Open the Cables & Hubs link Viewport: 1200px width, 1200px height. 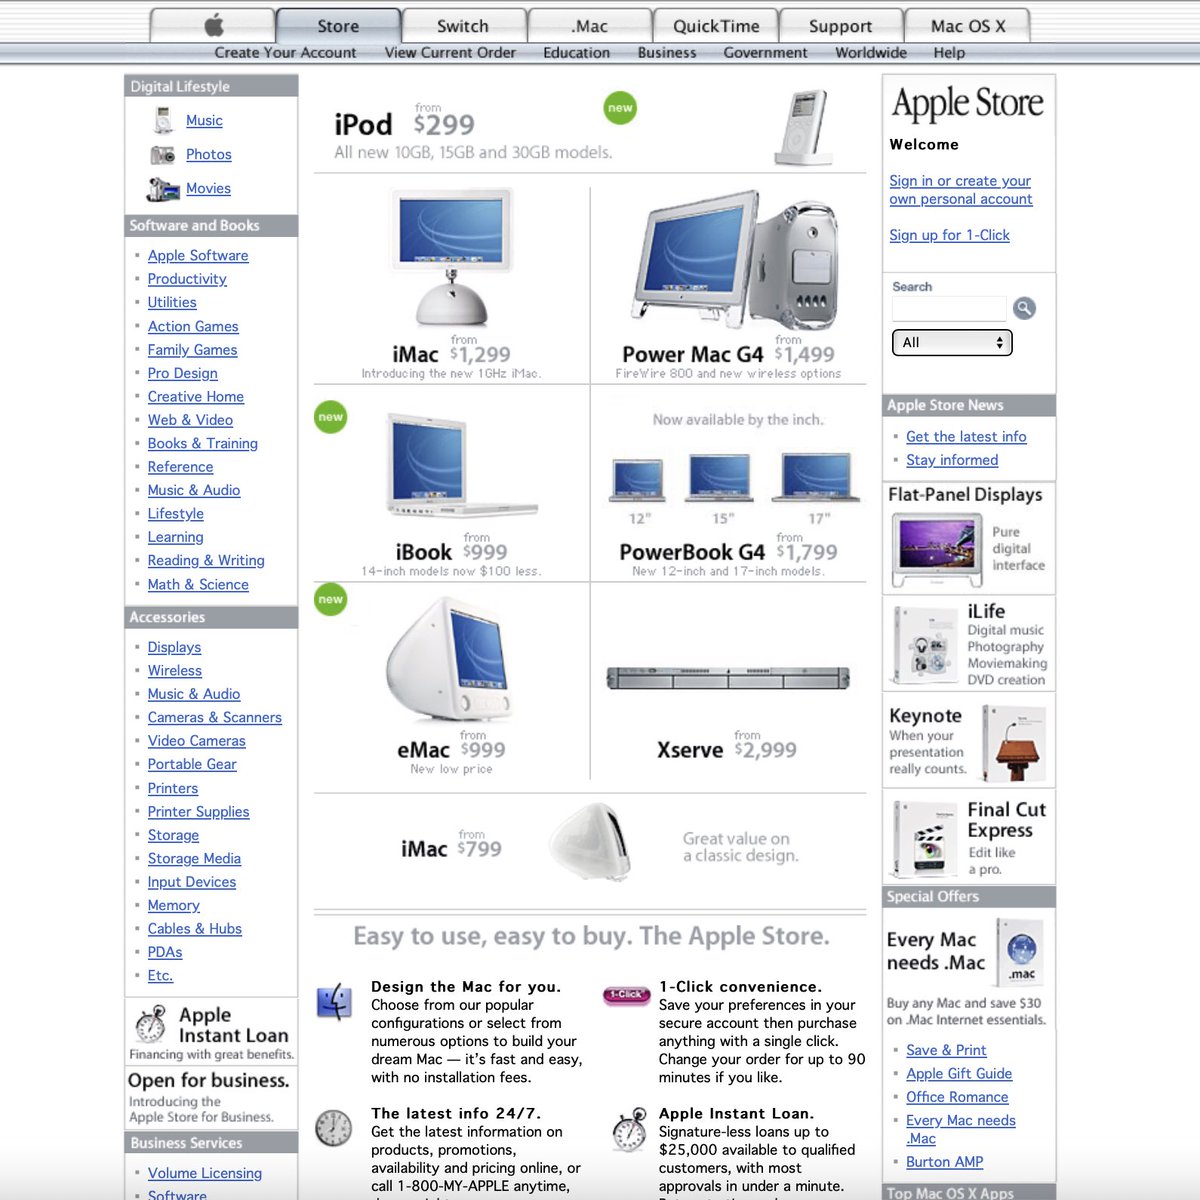(195, 928)
